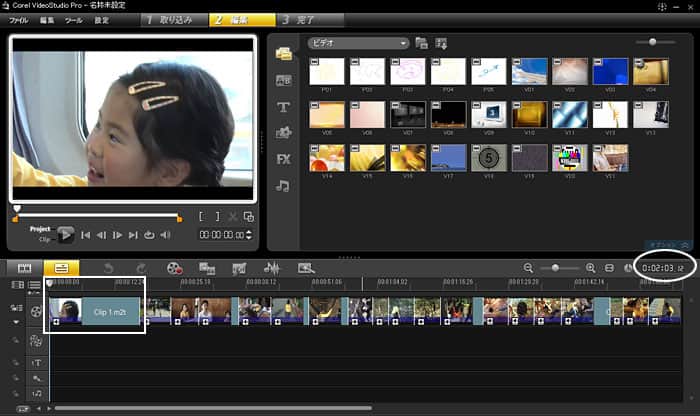Open the ファイル menu
This screenshot has width=700, height=416.
click(x=18, y=20)
